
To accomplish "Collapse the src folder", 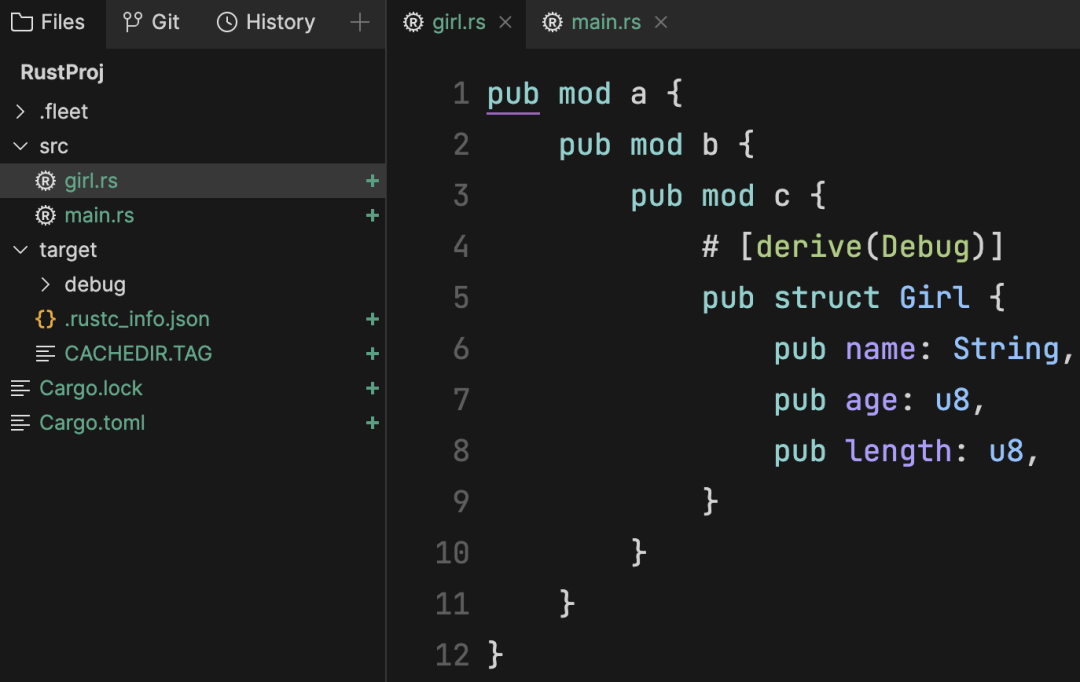I will click(21, 146).
